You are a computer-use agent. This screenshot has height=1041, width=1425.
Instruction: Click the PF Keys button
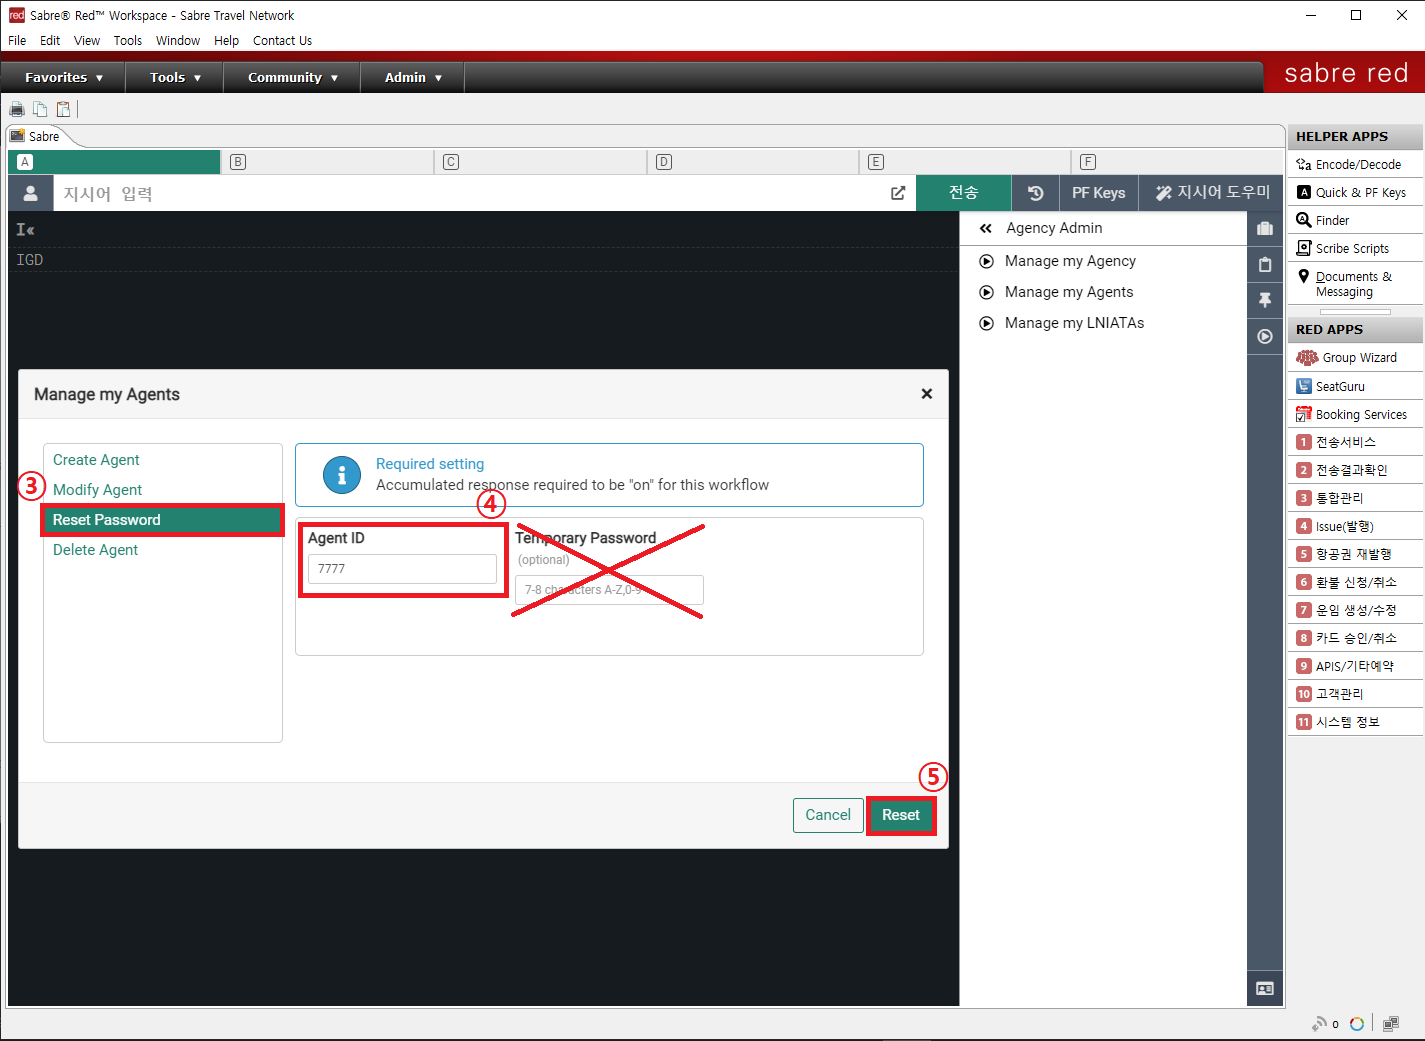coord(1099,193)
